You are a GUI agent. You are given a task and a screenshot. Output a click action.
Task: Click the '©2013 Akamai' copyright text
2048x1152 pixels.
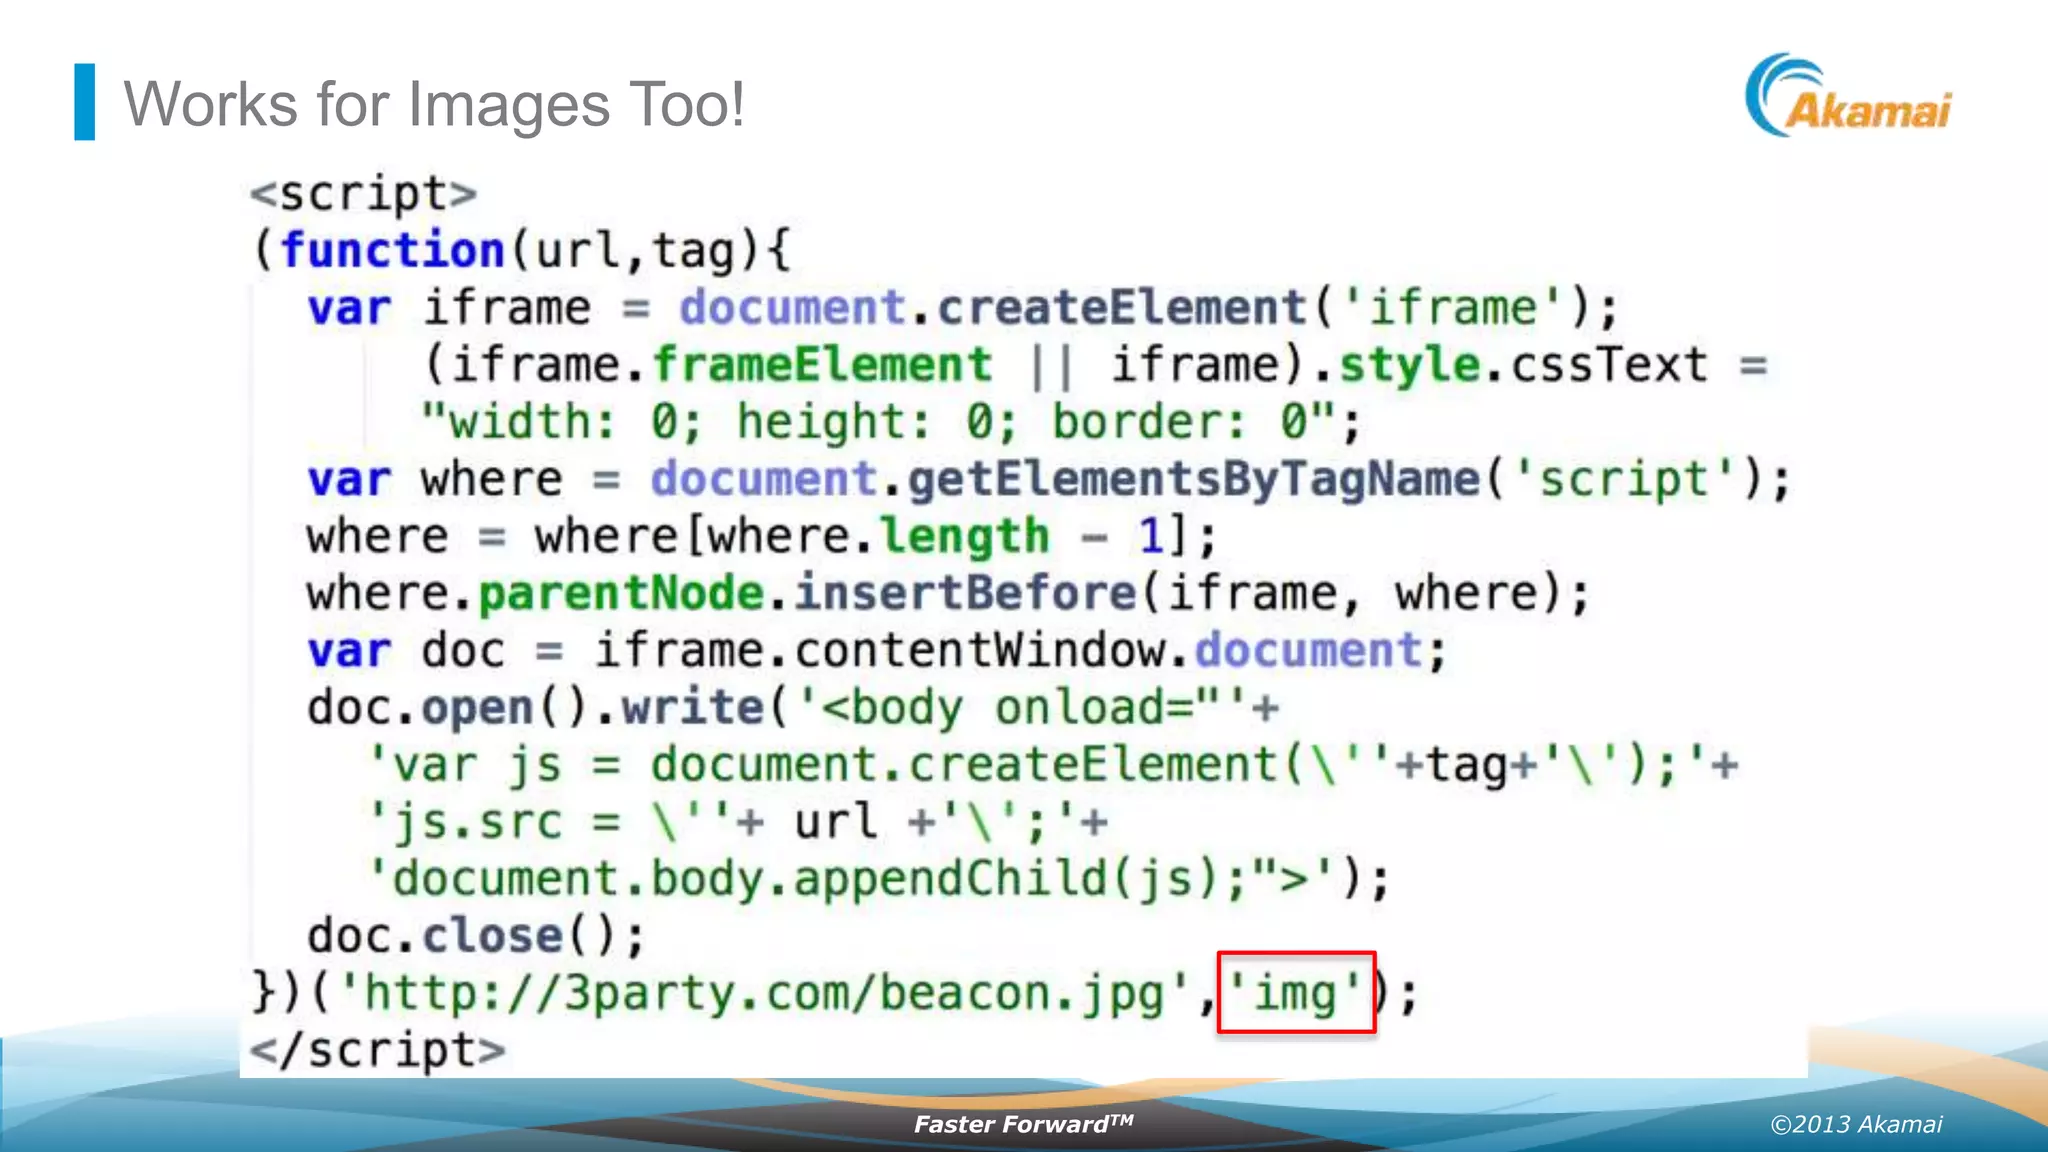(1856, 1125)
